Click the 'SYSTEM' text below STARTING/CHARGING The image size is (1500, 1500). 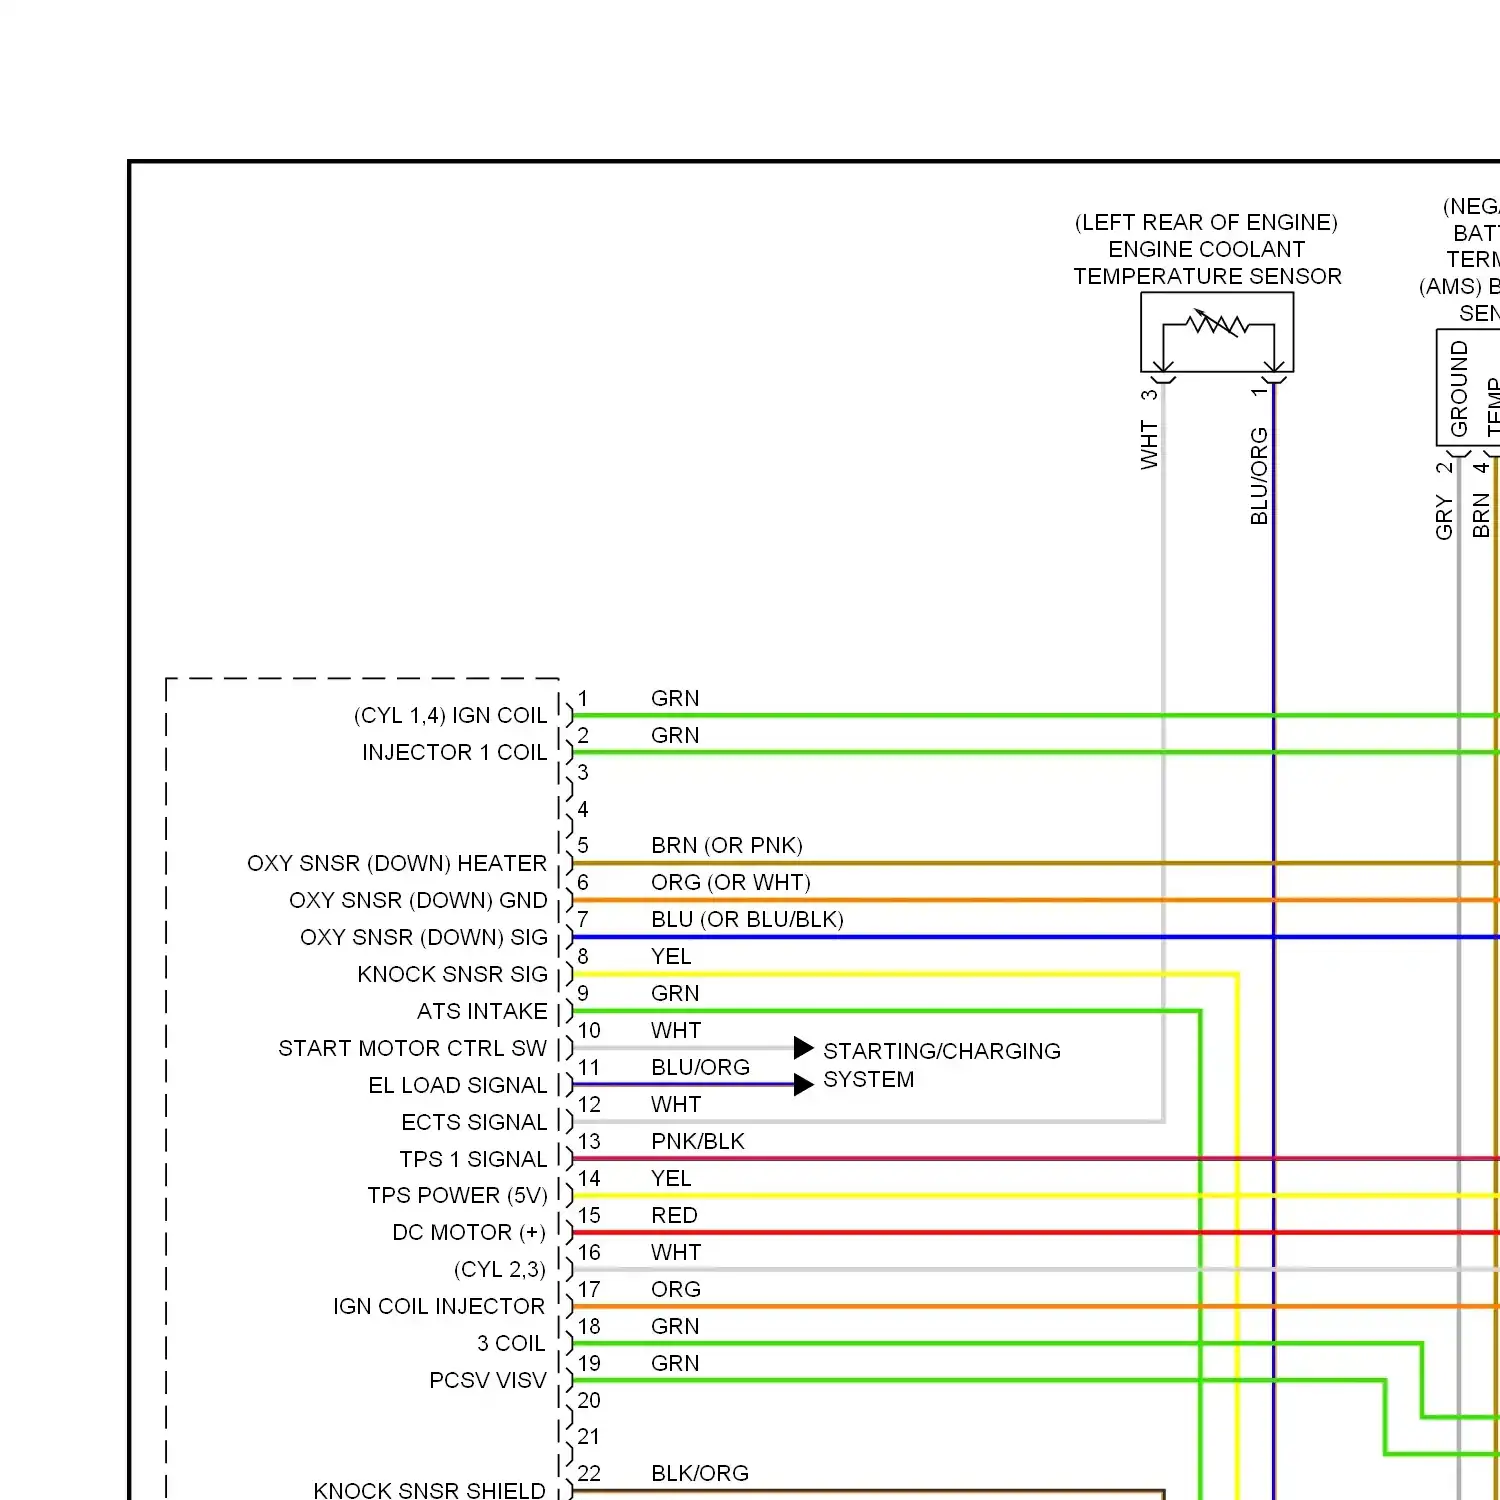tap(868, 1080)
